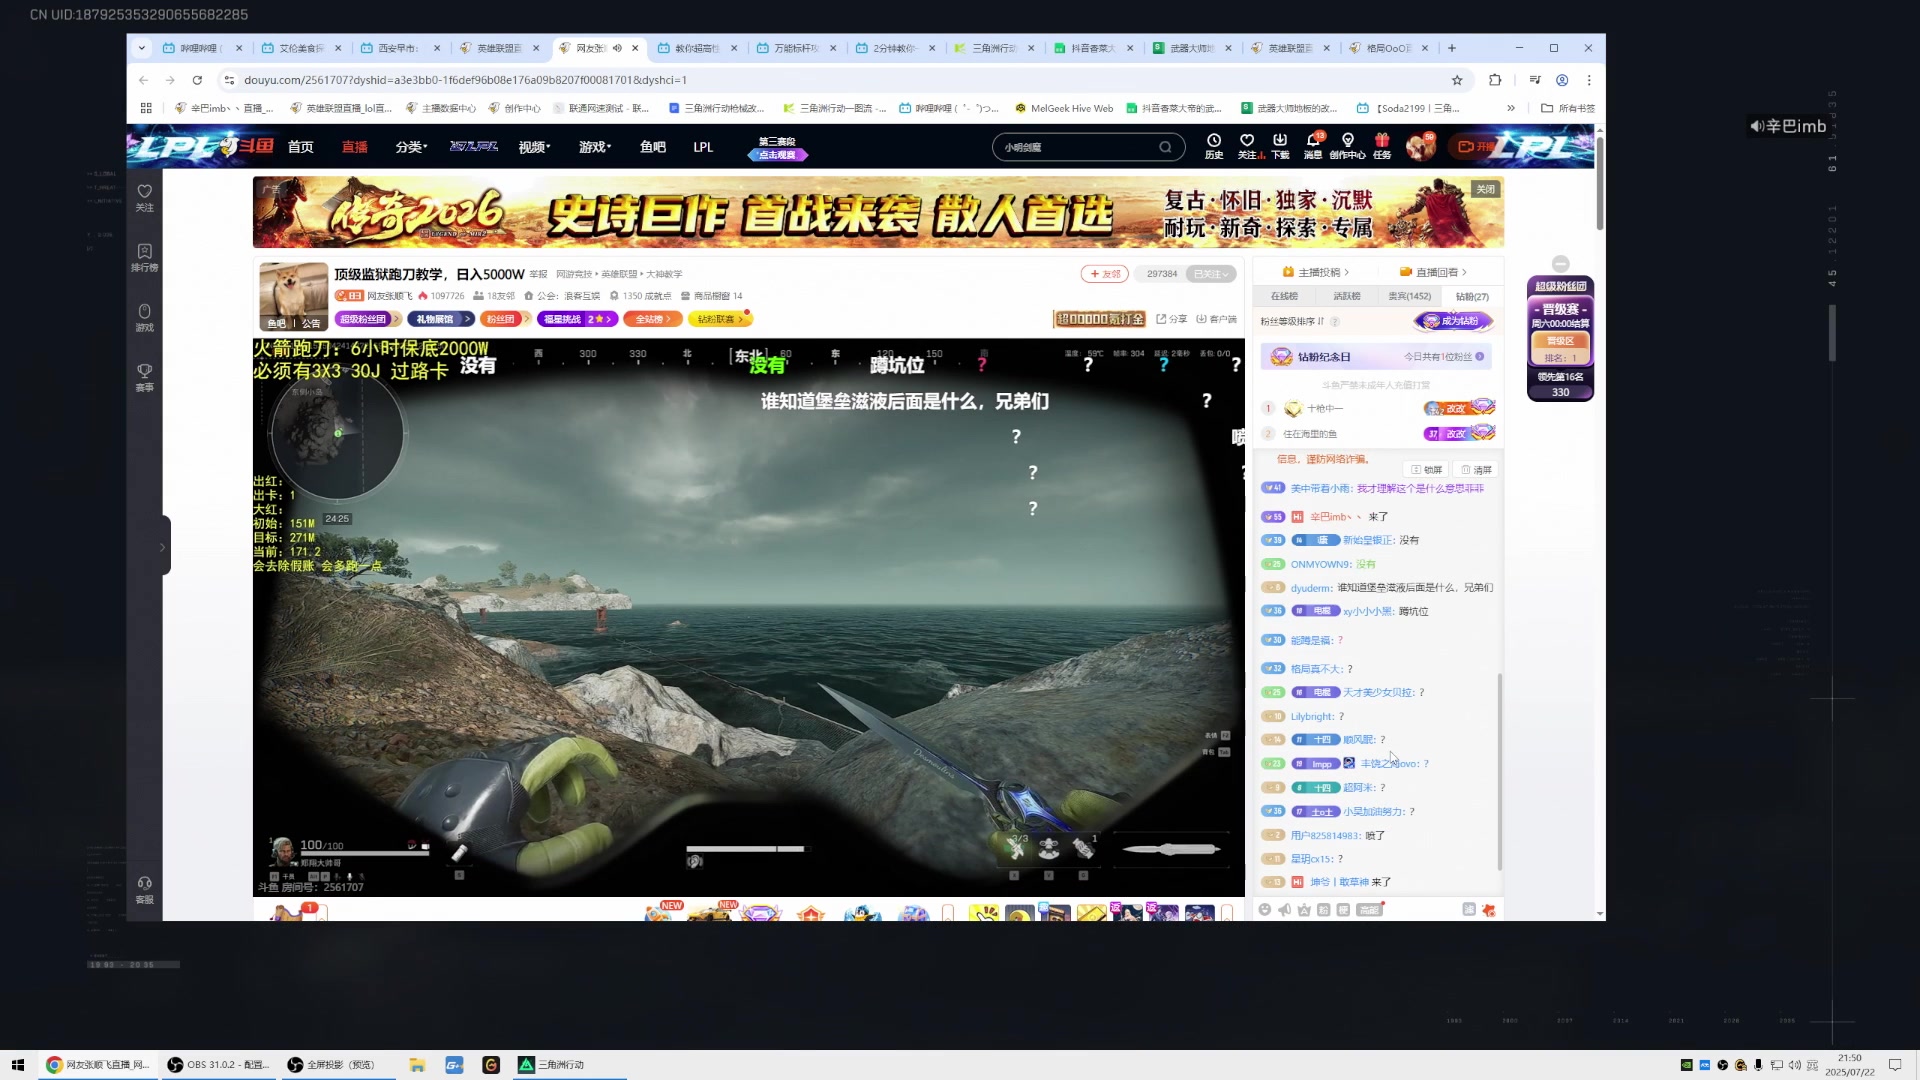Click the 锁屏 lock-scroll toggle in chat

point(1427,469)
